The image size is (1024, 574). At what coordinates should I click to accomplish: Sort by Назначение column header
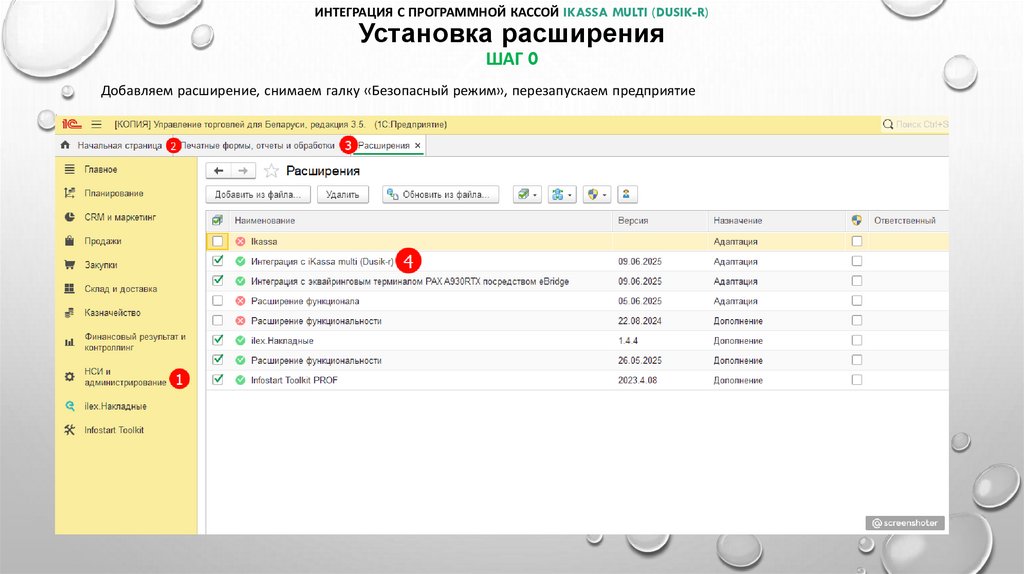737,221
